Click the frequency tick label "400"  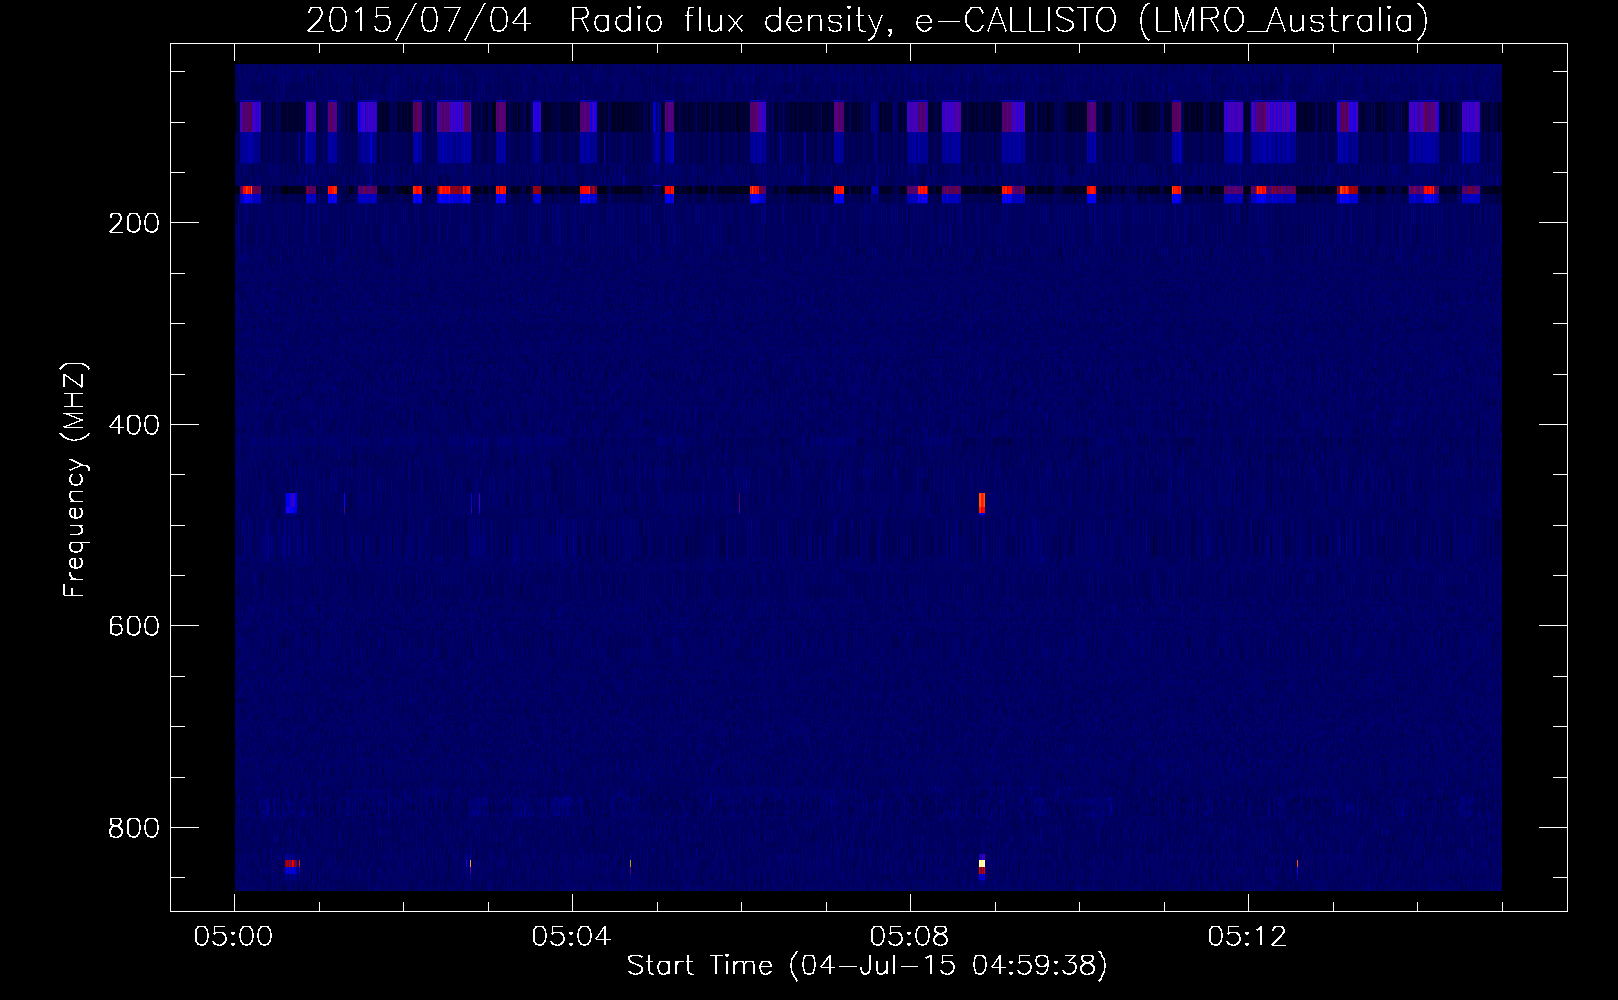(134, 425)
